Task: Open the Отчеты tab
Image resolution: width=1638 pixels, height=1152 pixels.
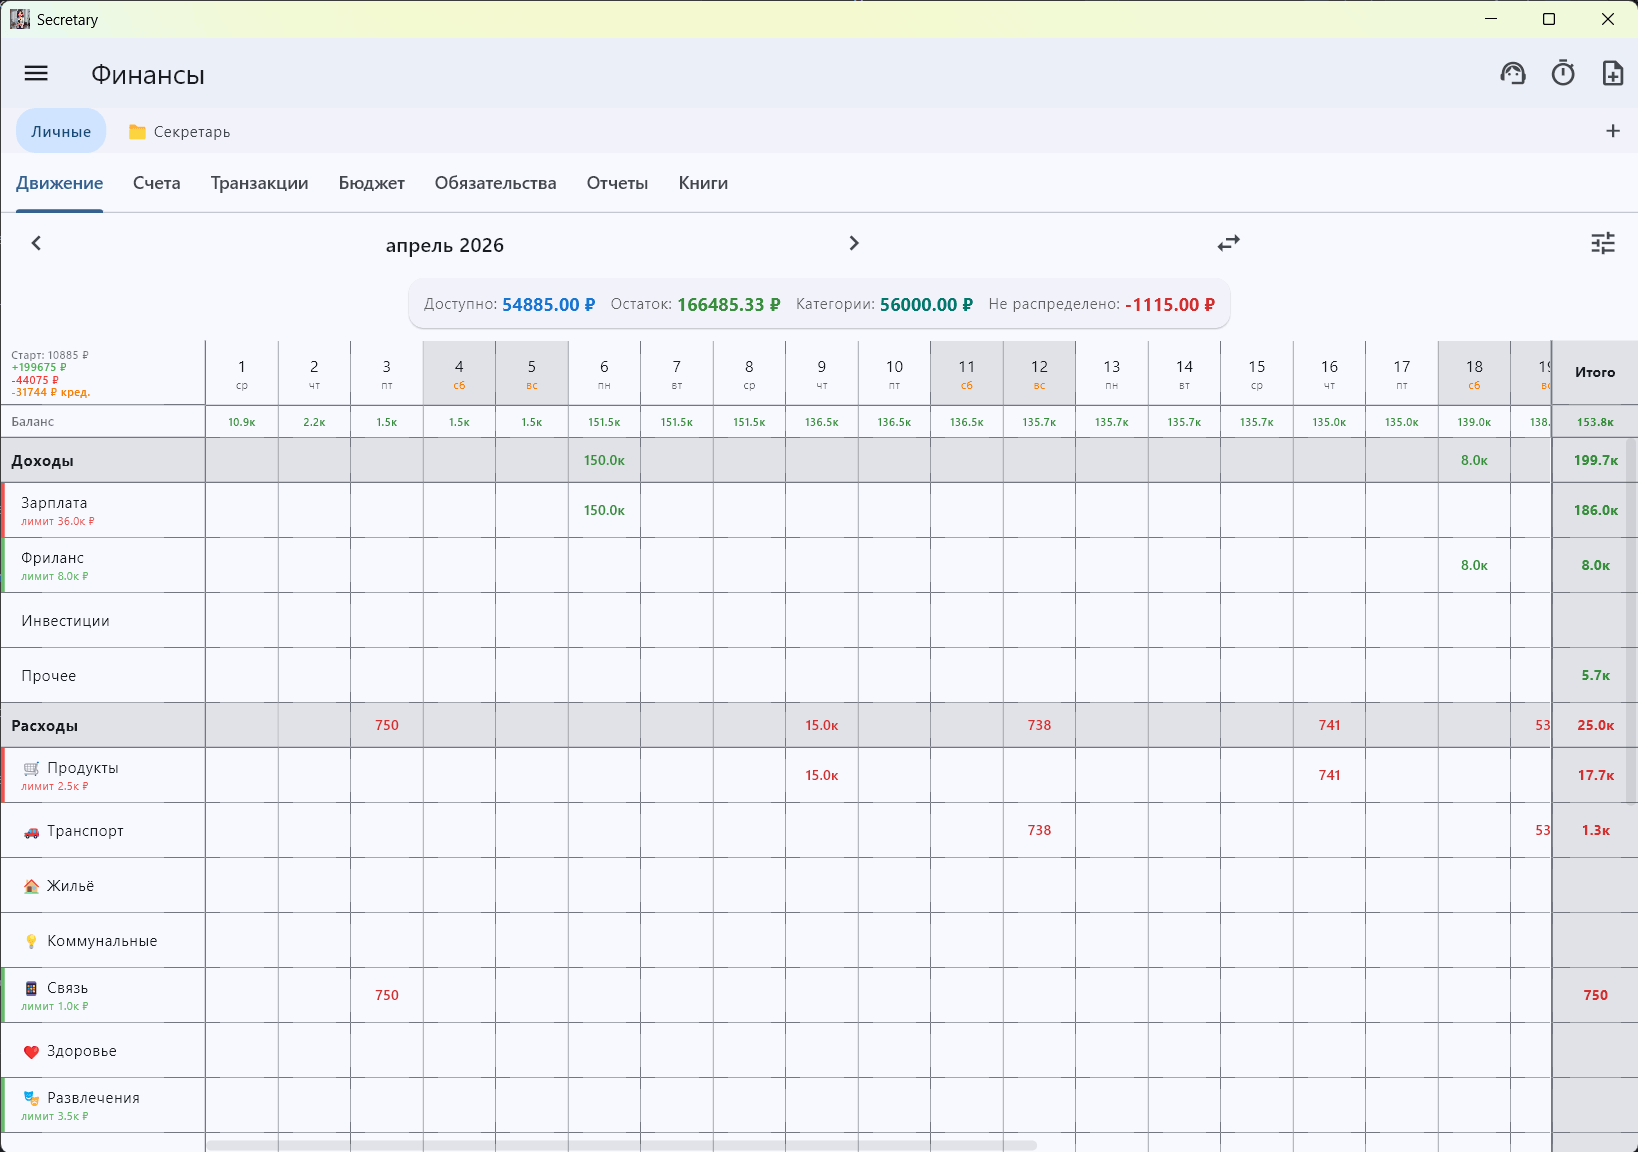Action: tap(618, 183)
